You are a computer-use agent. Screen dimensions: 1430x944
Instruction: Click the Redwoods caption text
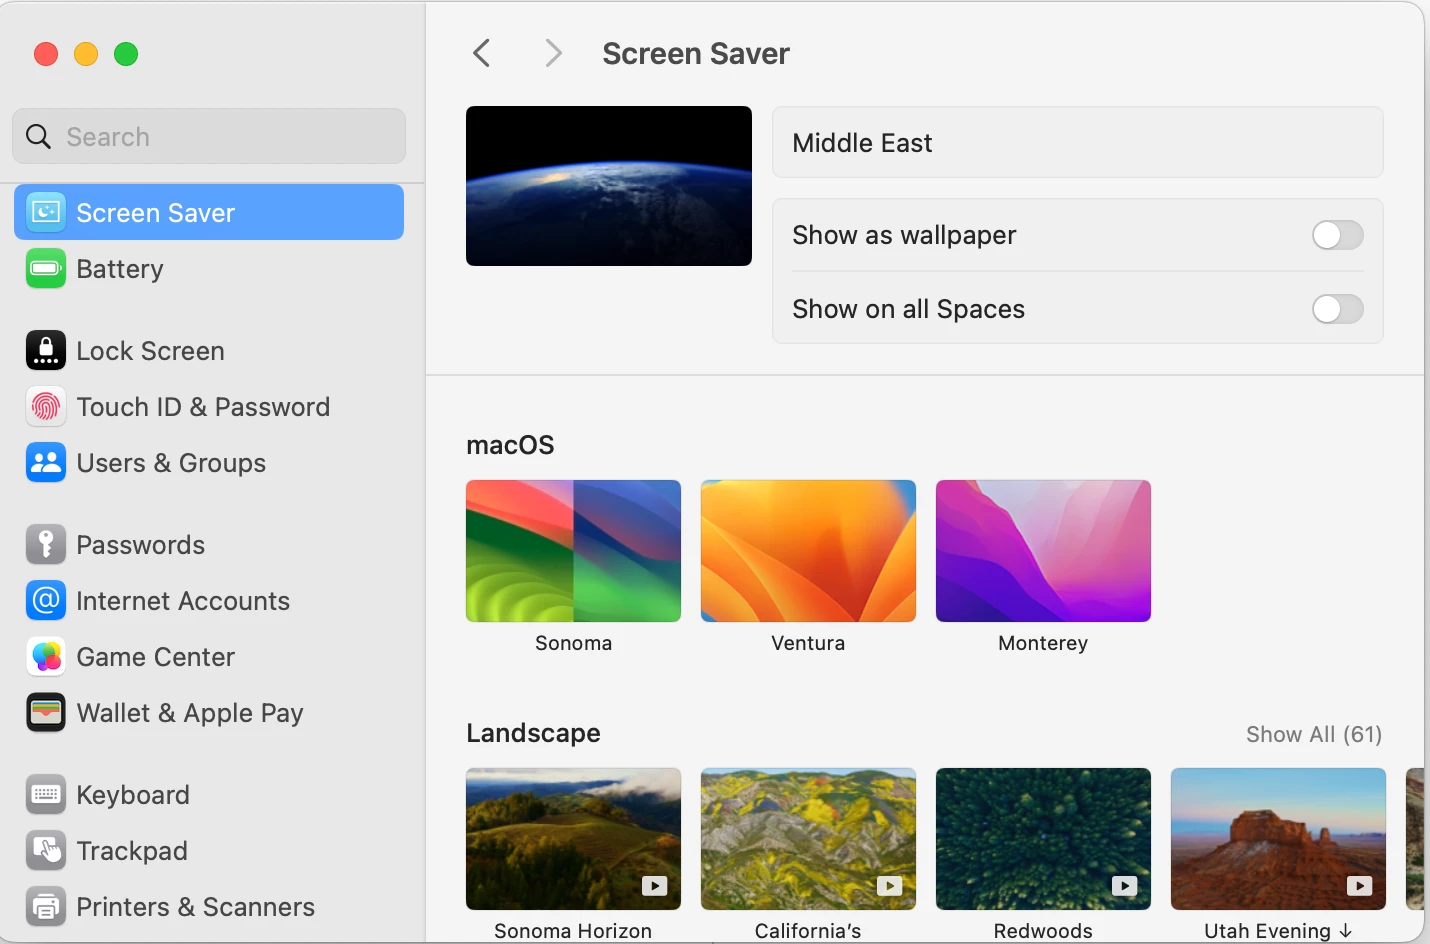[x=1043, y=931]
